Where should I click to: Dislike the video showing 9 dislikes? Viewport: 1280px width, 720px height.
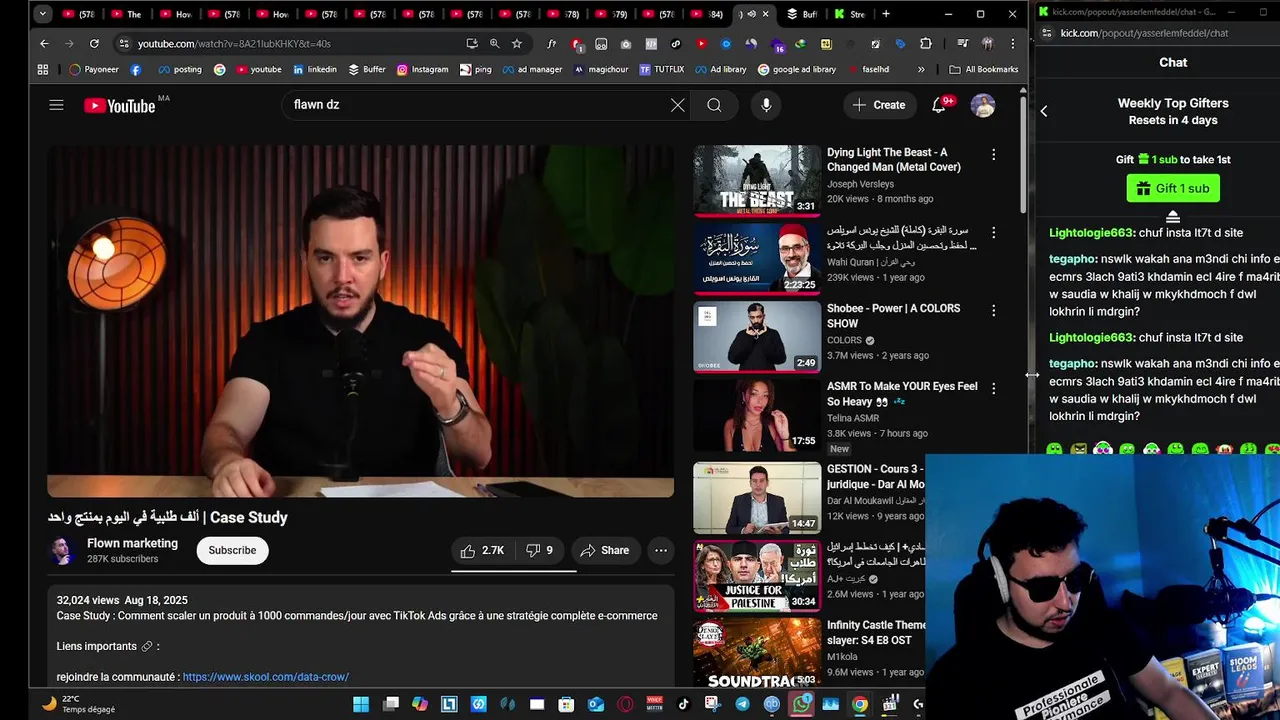(540, 550)
